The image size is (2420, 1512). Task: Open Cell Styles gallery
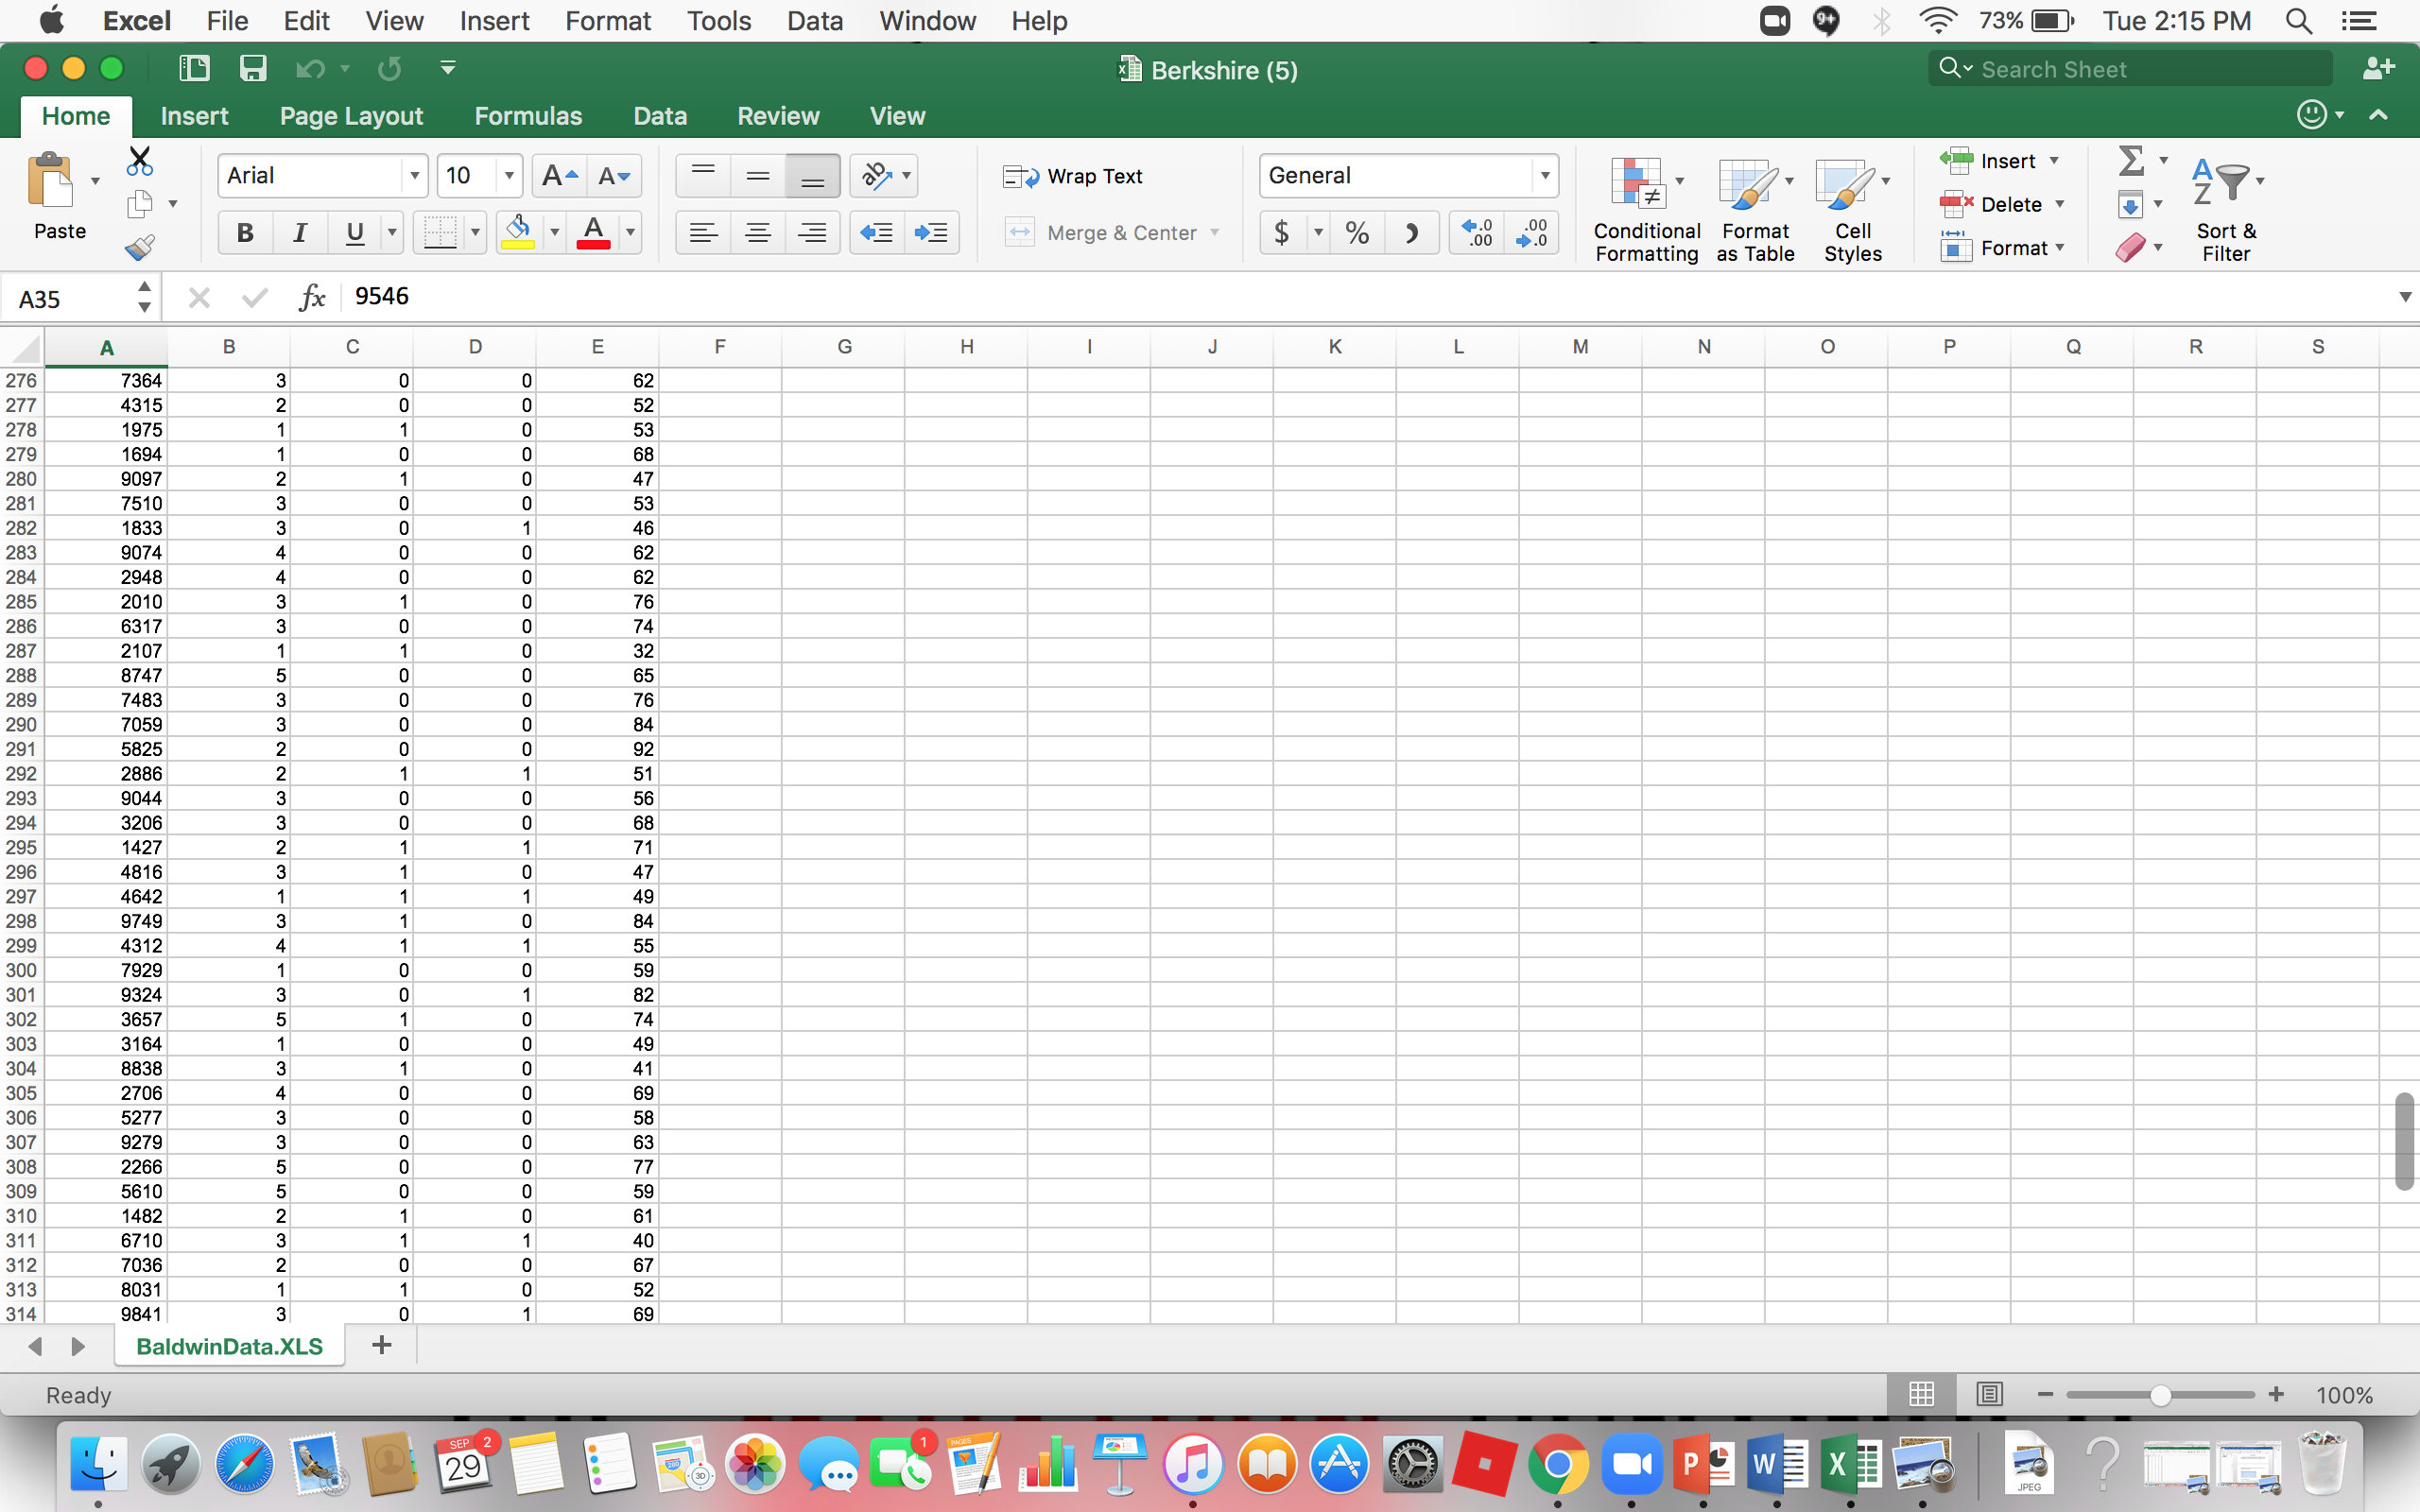point(1851,207)
